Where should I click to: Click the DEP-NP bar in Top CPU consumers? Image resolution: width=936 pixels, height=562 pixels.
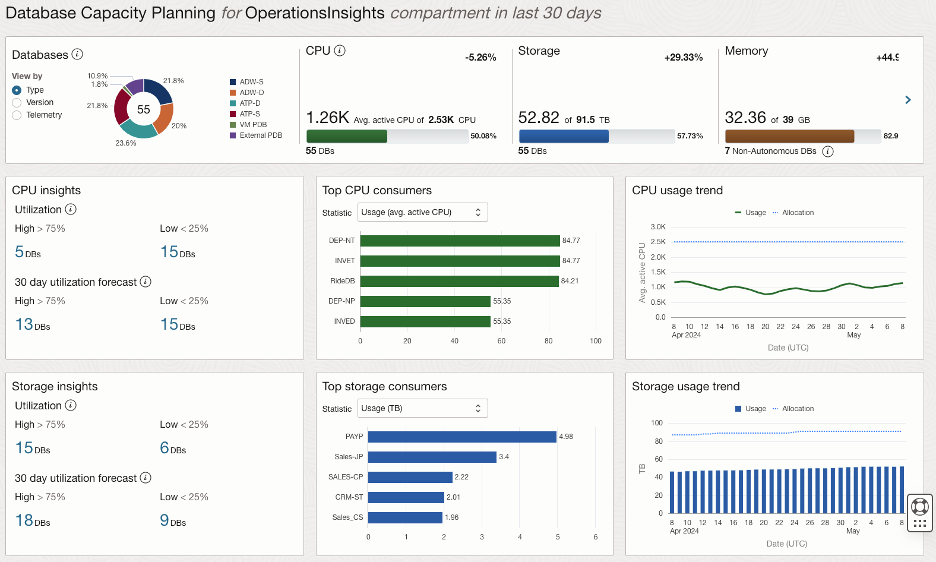[425, 301]
